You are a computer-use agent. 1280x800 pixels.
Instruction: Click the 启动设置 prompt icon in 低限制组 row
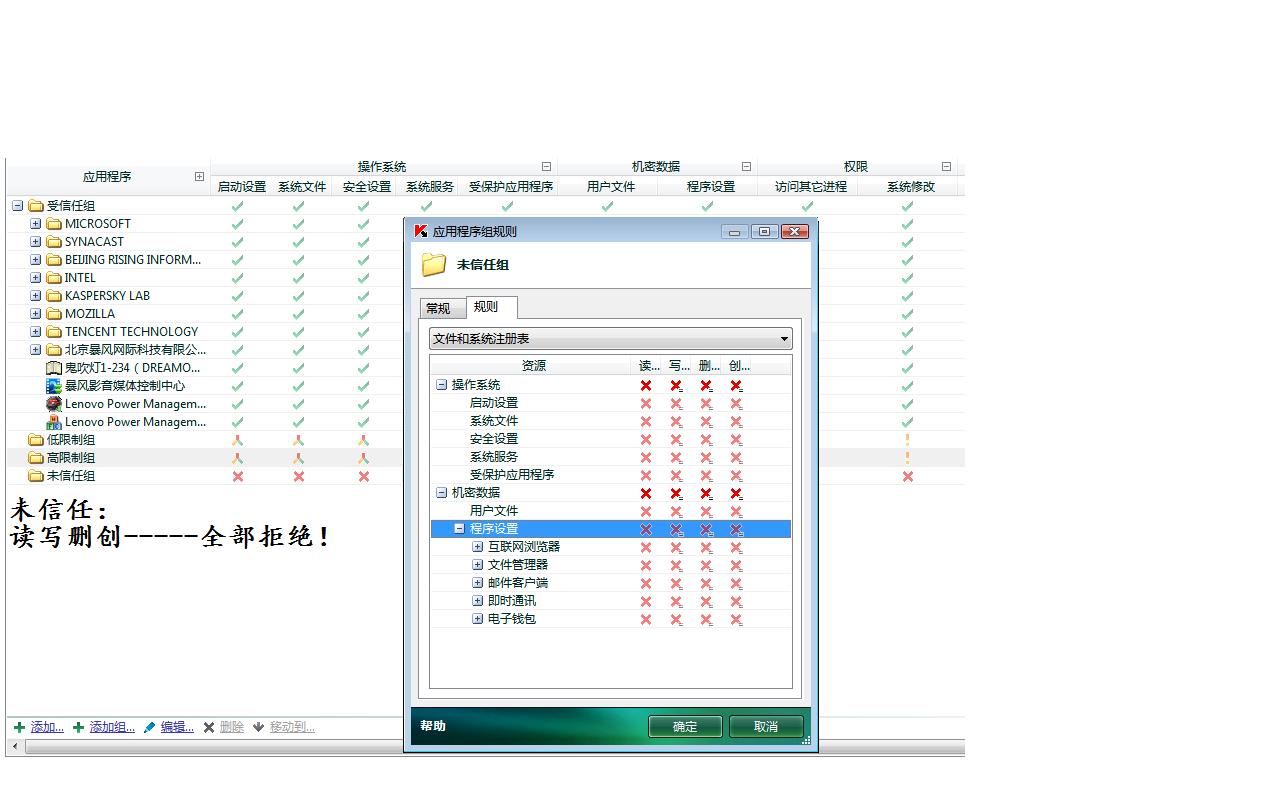pyautogui.click(x=237, y=440)
